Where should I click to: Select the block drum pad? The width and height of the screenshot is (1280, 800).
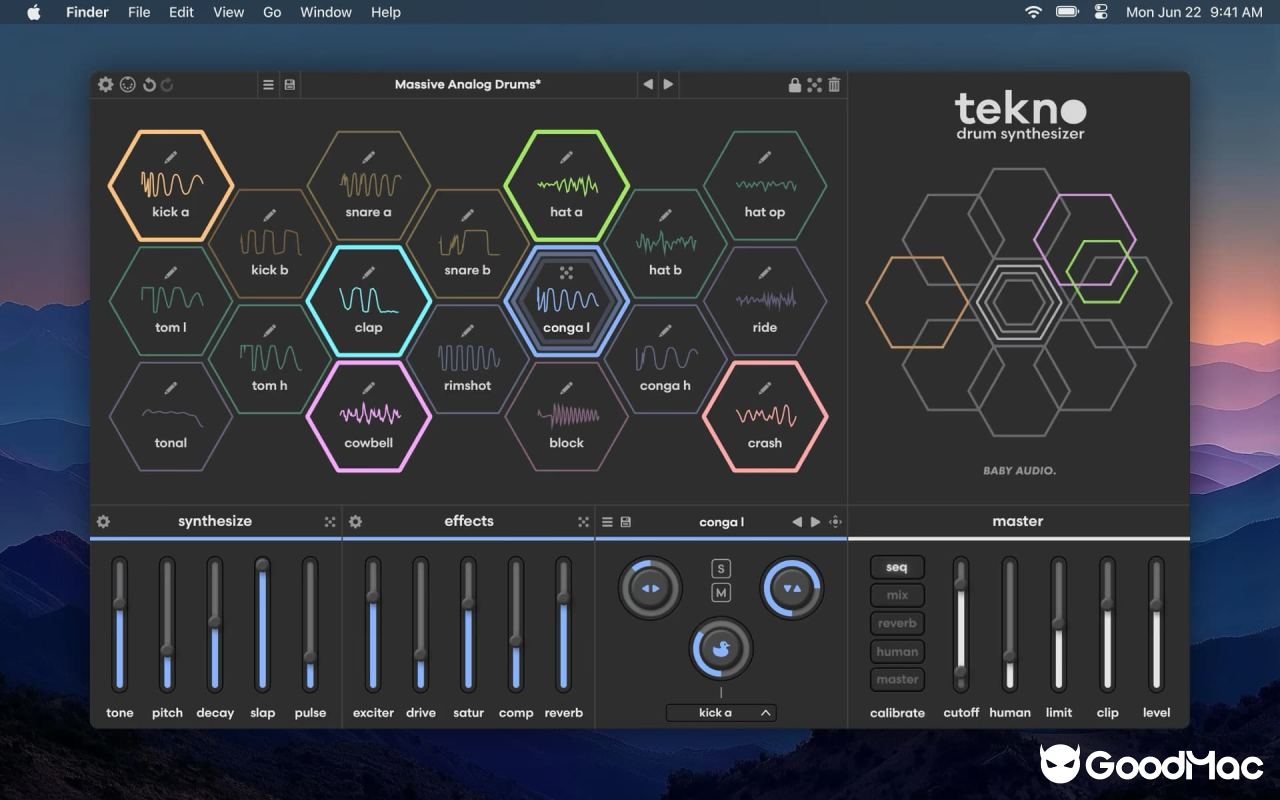(566, 416)
